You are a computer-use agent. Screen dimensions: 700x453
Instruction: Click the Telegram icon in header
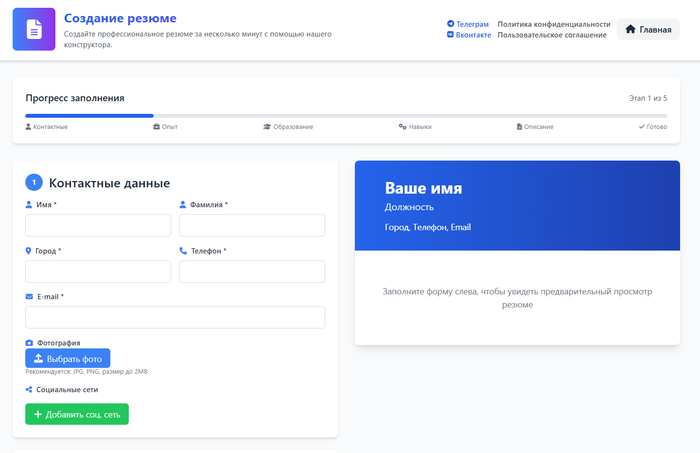pos(450,23)
